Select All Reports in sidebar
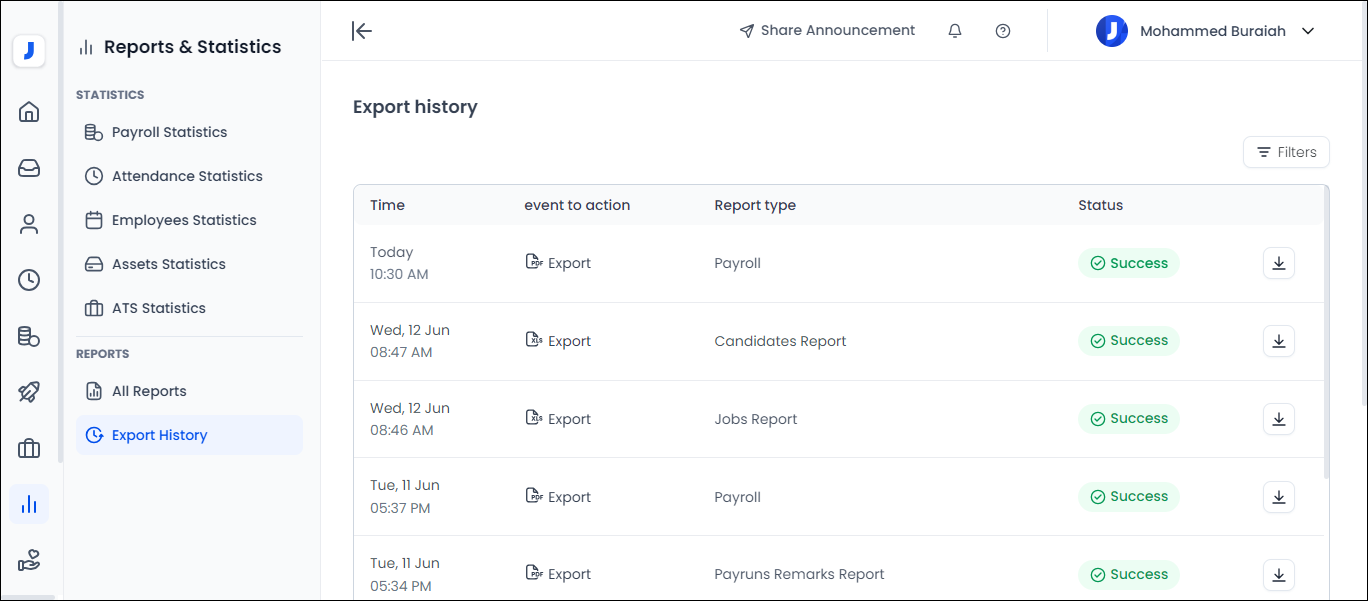The image size is (1368, 601). click(149, 391)
